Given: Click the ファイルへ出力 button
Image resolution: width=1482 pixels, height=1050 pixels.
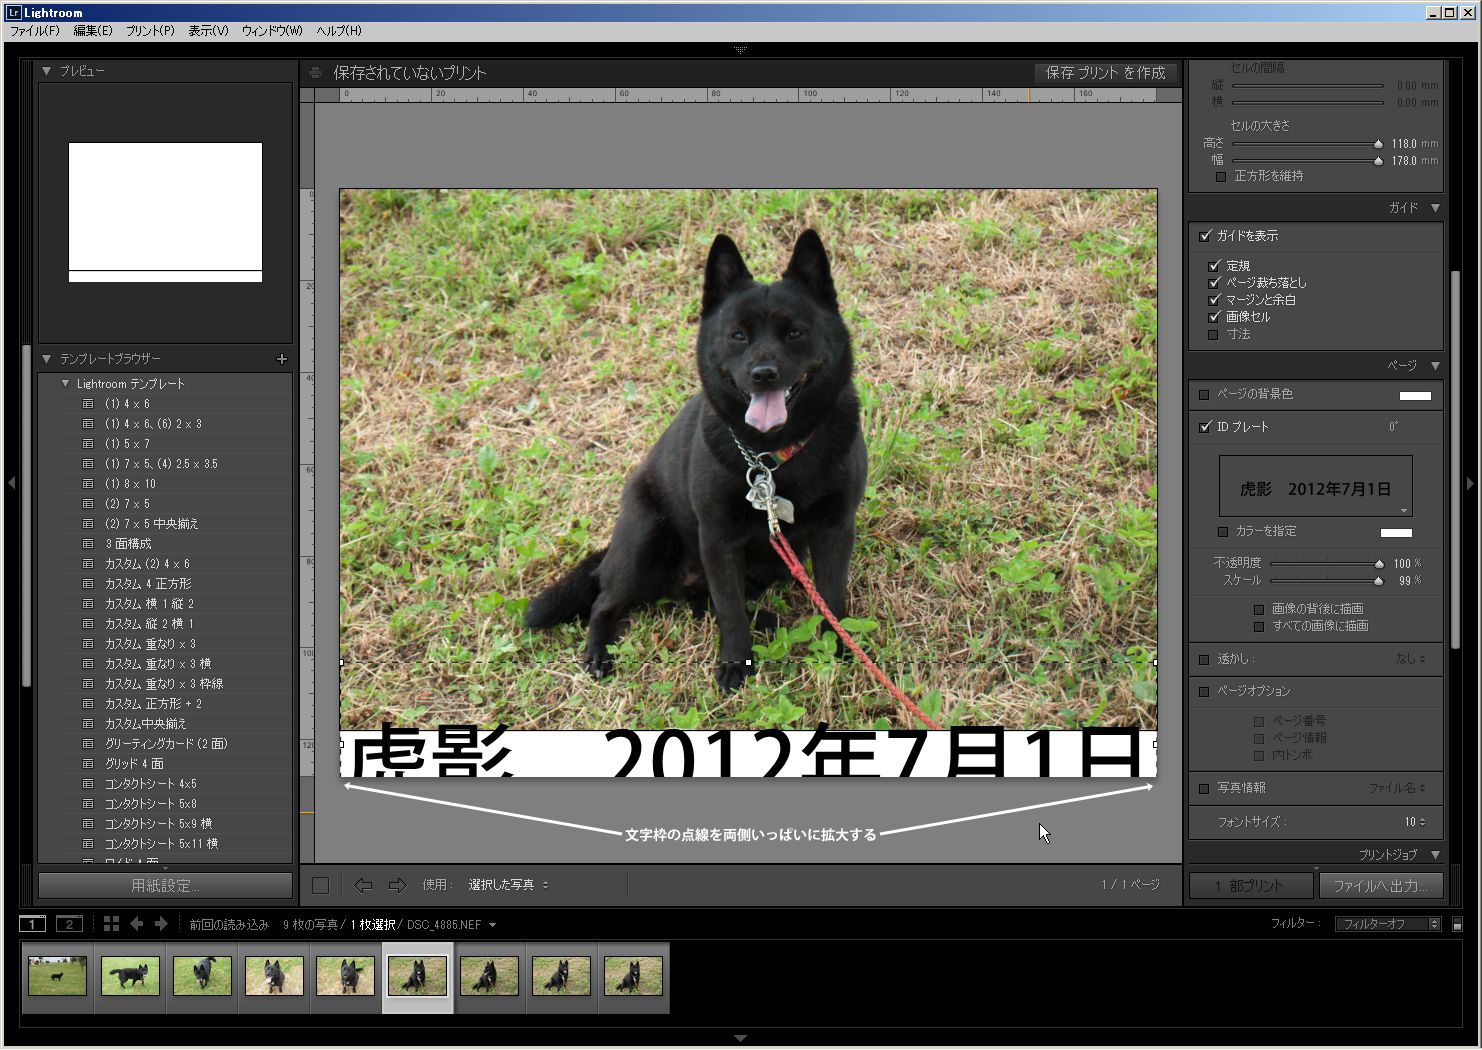Looking at the screenshot, I should 1380,886.
